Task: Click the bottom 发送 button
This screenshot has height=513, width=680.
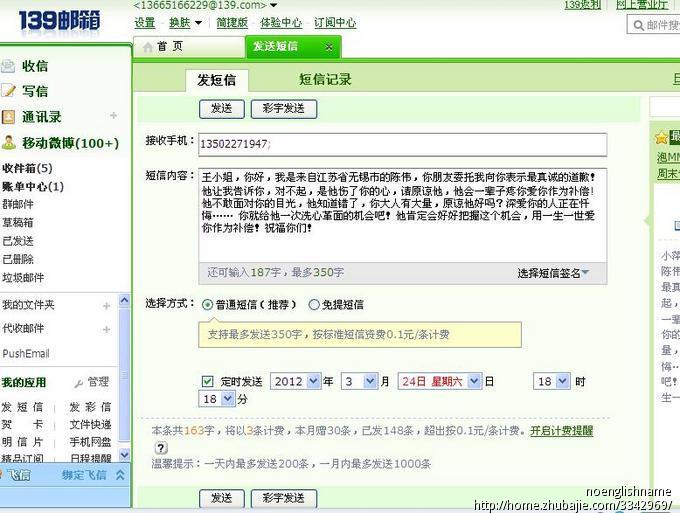Action: point(222,499)
